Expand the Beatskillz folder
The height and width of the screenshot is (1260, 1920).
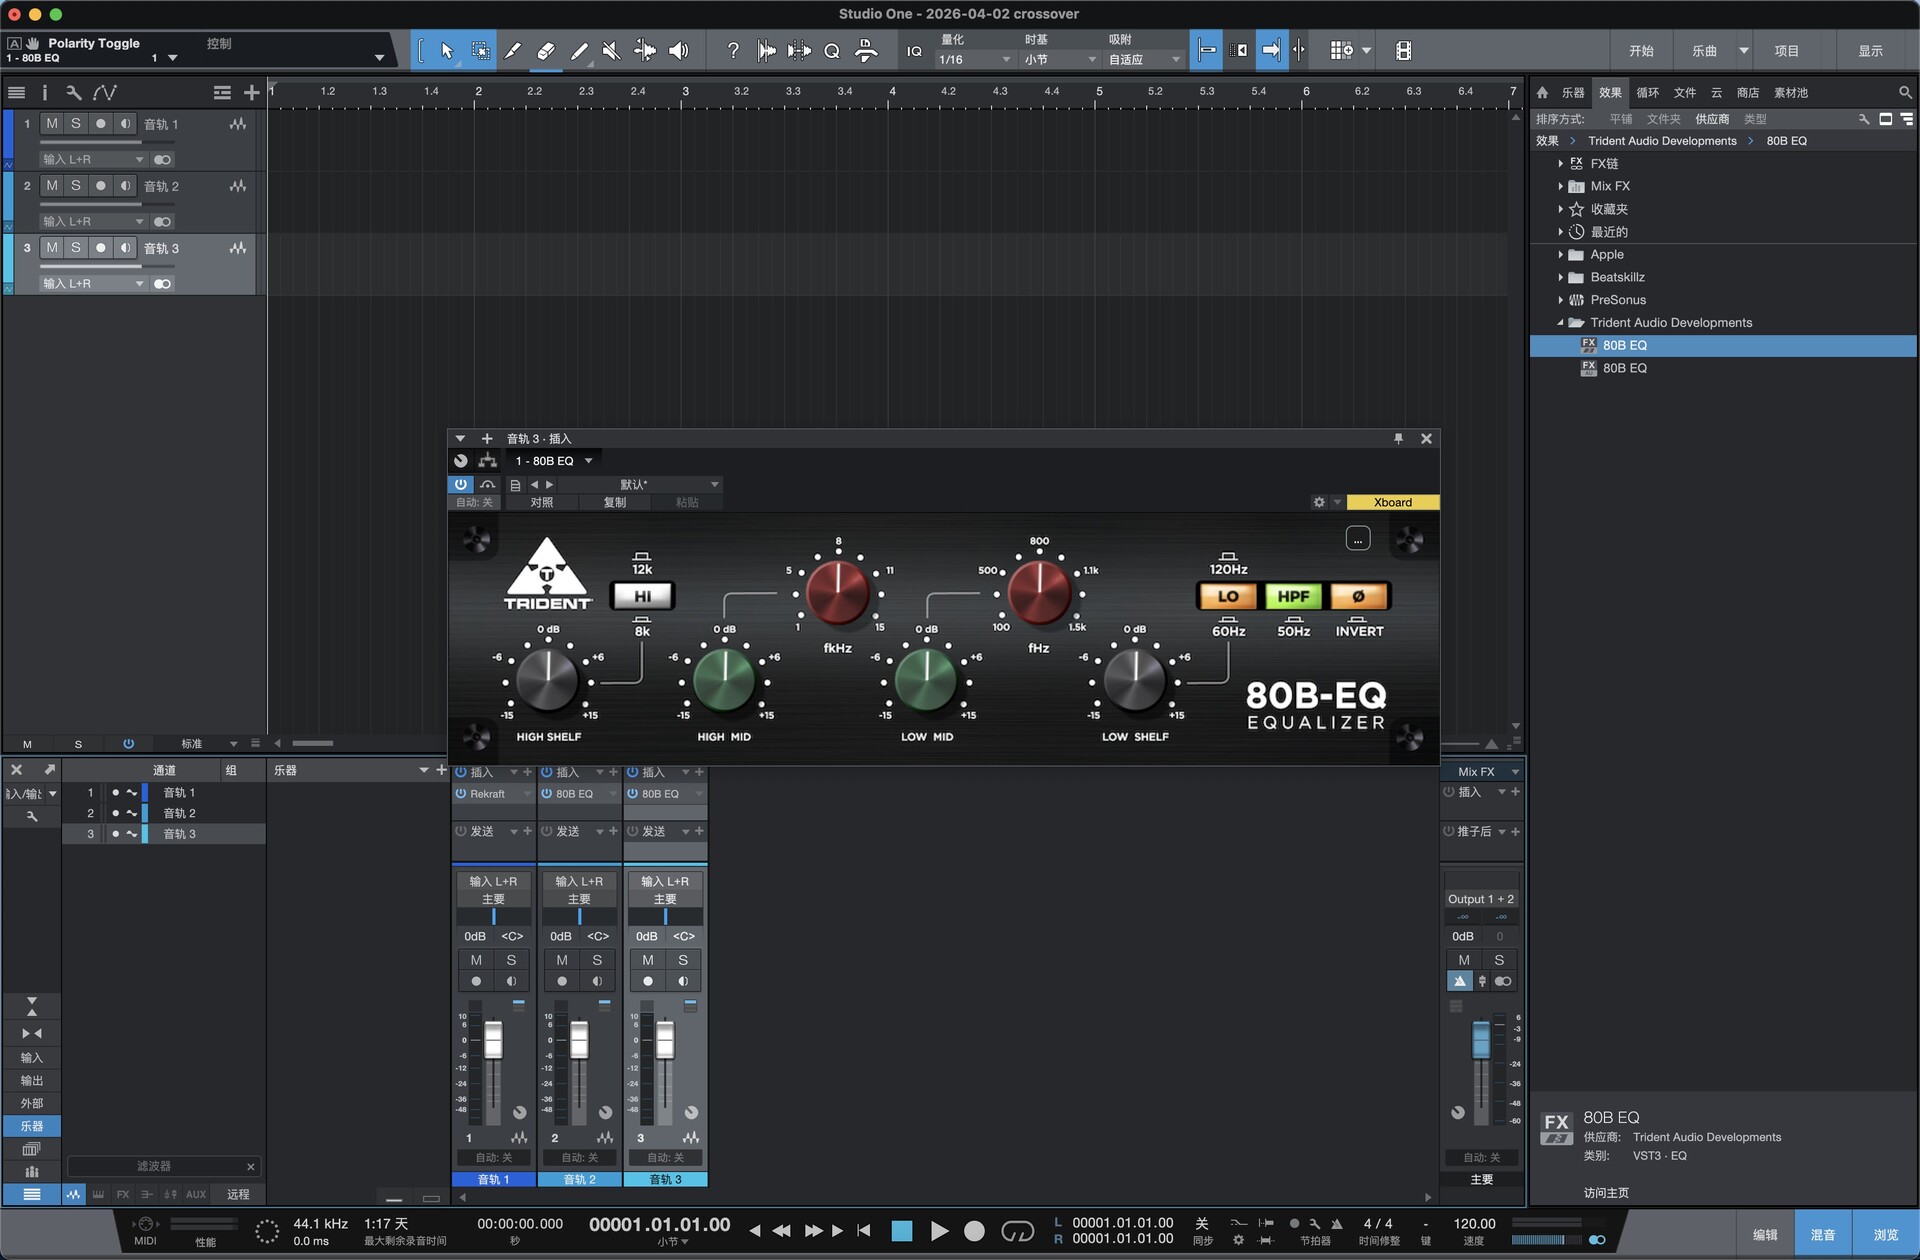tap(1560, 277)
